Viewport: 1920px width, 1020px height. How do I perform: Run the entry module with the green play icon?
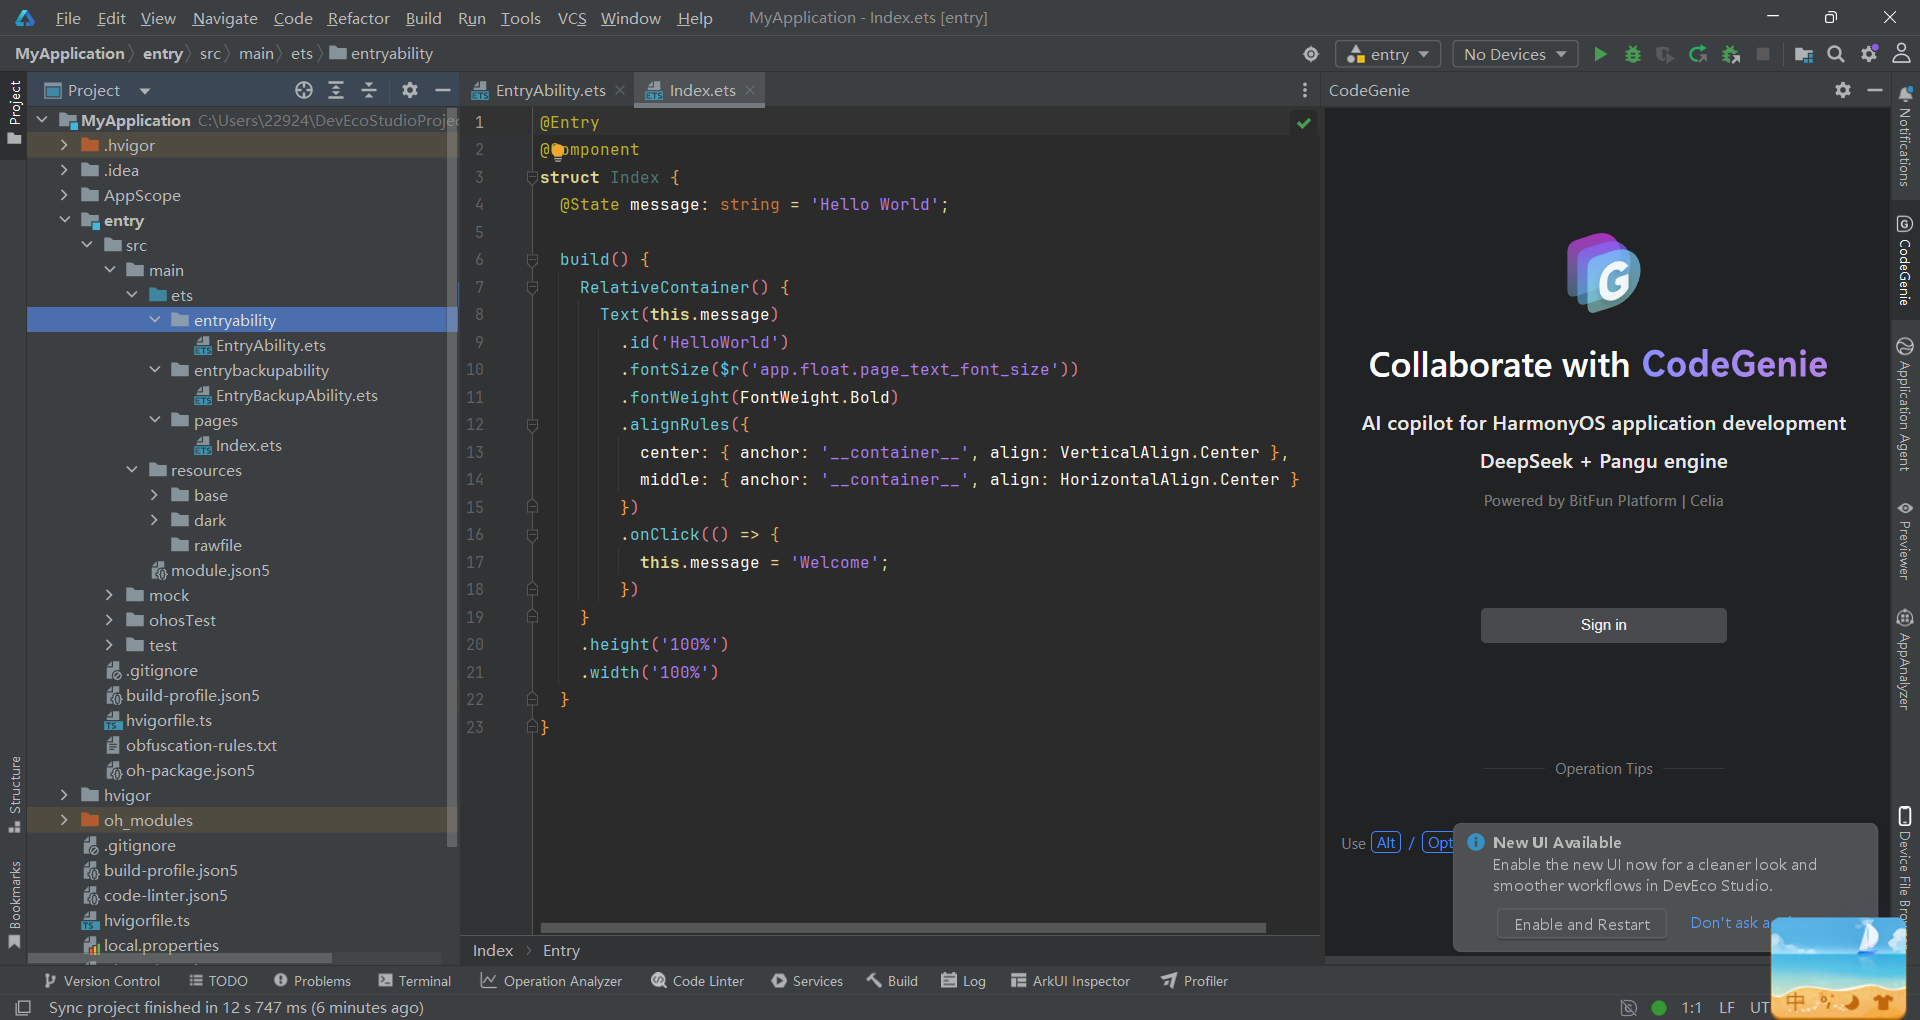[1600, 54]
